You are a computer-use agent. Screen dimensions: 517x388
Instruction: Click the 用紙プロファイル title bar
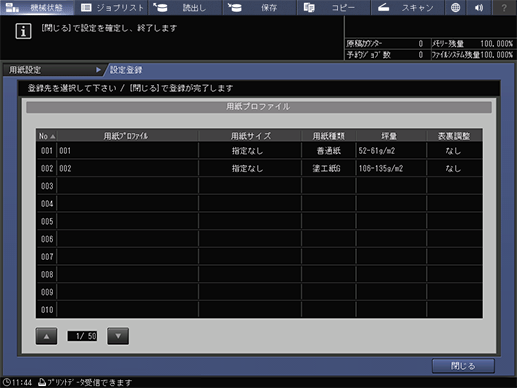click(259, 107)
